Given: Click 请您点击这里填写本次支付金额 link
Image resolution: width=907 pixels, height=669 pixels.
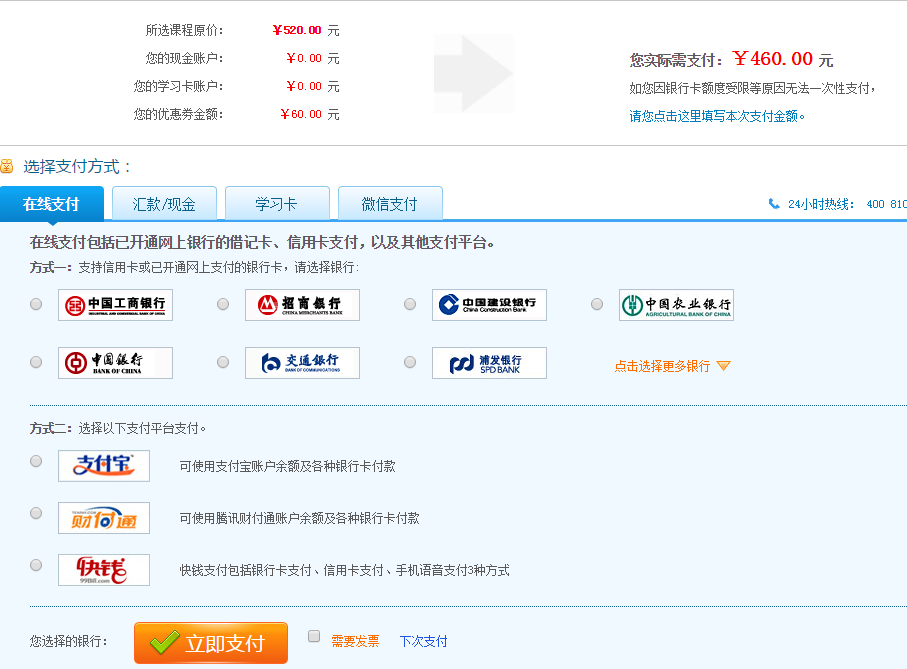Looking at the screenshot, I should pos(717,116).
